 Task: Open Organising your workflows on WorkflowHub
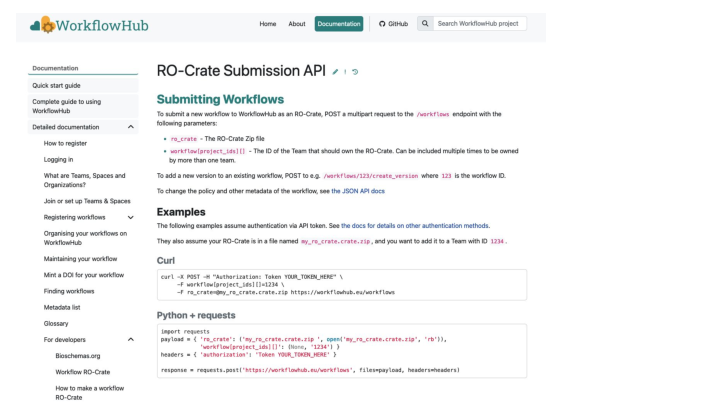tap(85, 238)
